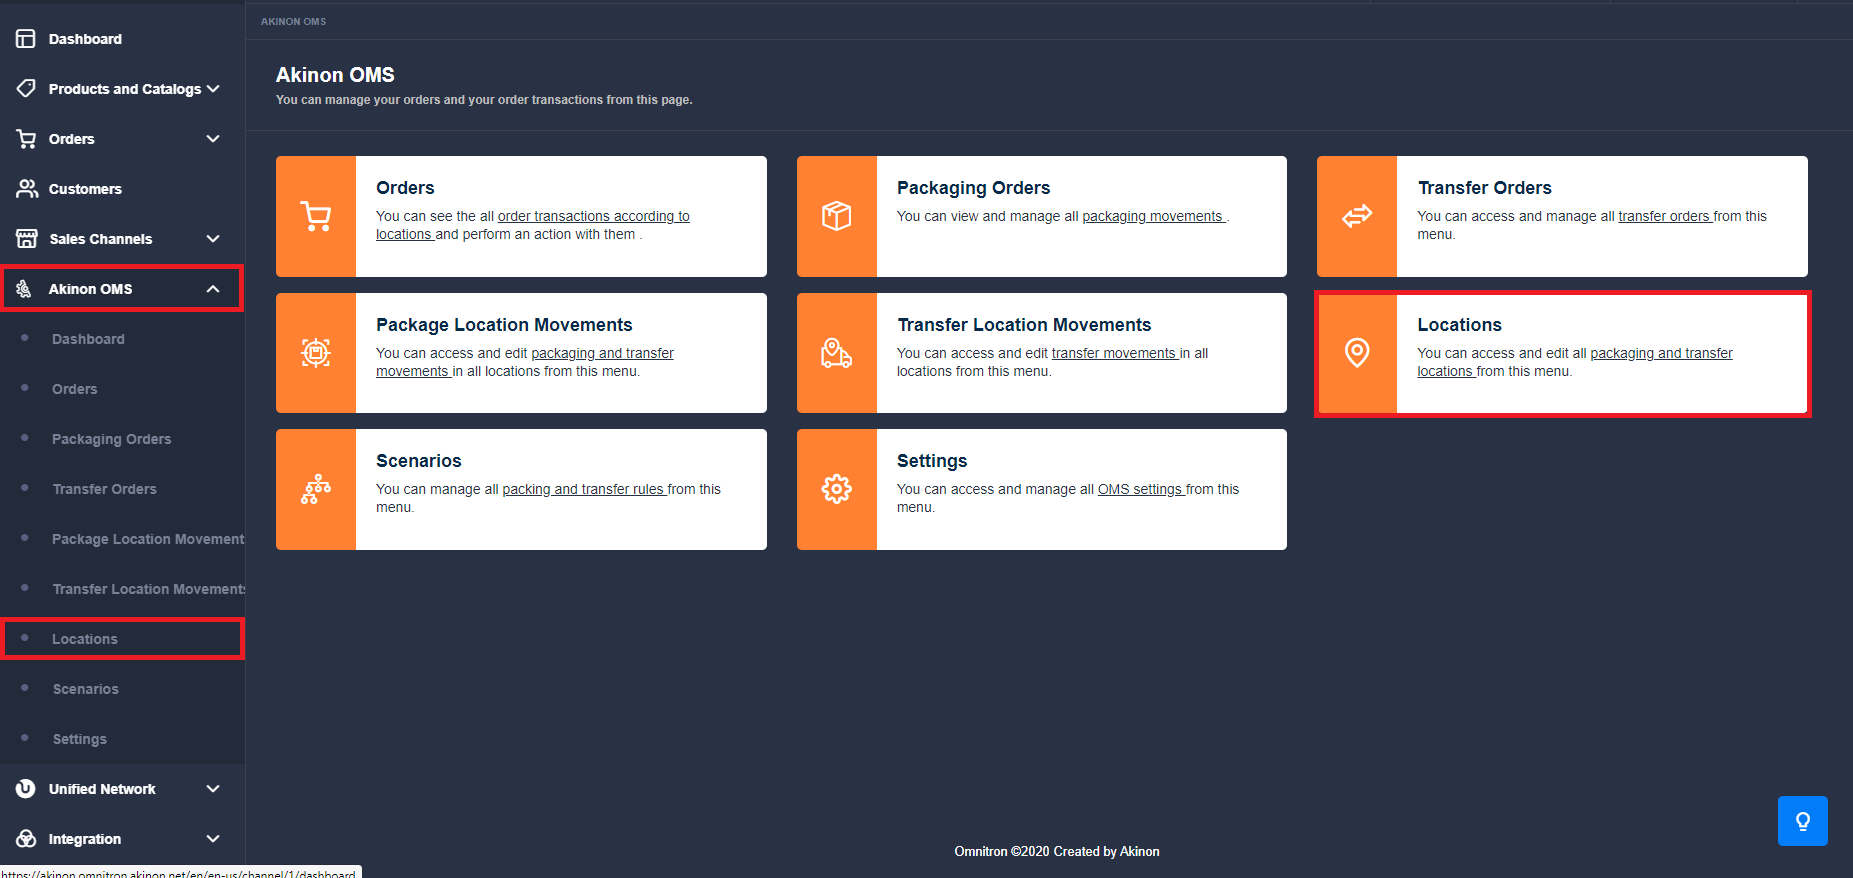
Task: Click the AKINON OMS breadcrumb
Action: click(293, 21)
